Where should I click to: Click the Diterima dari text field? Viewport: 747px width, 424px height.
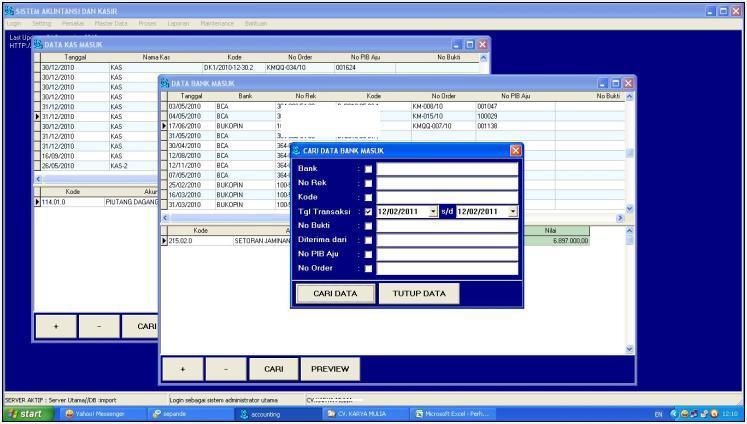447,241
